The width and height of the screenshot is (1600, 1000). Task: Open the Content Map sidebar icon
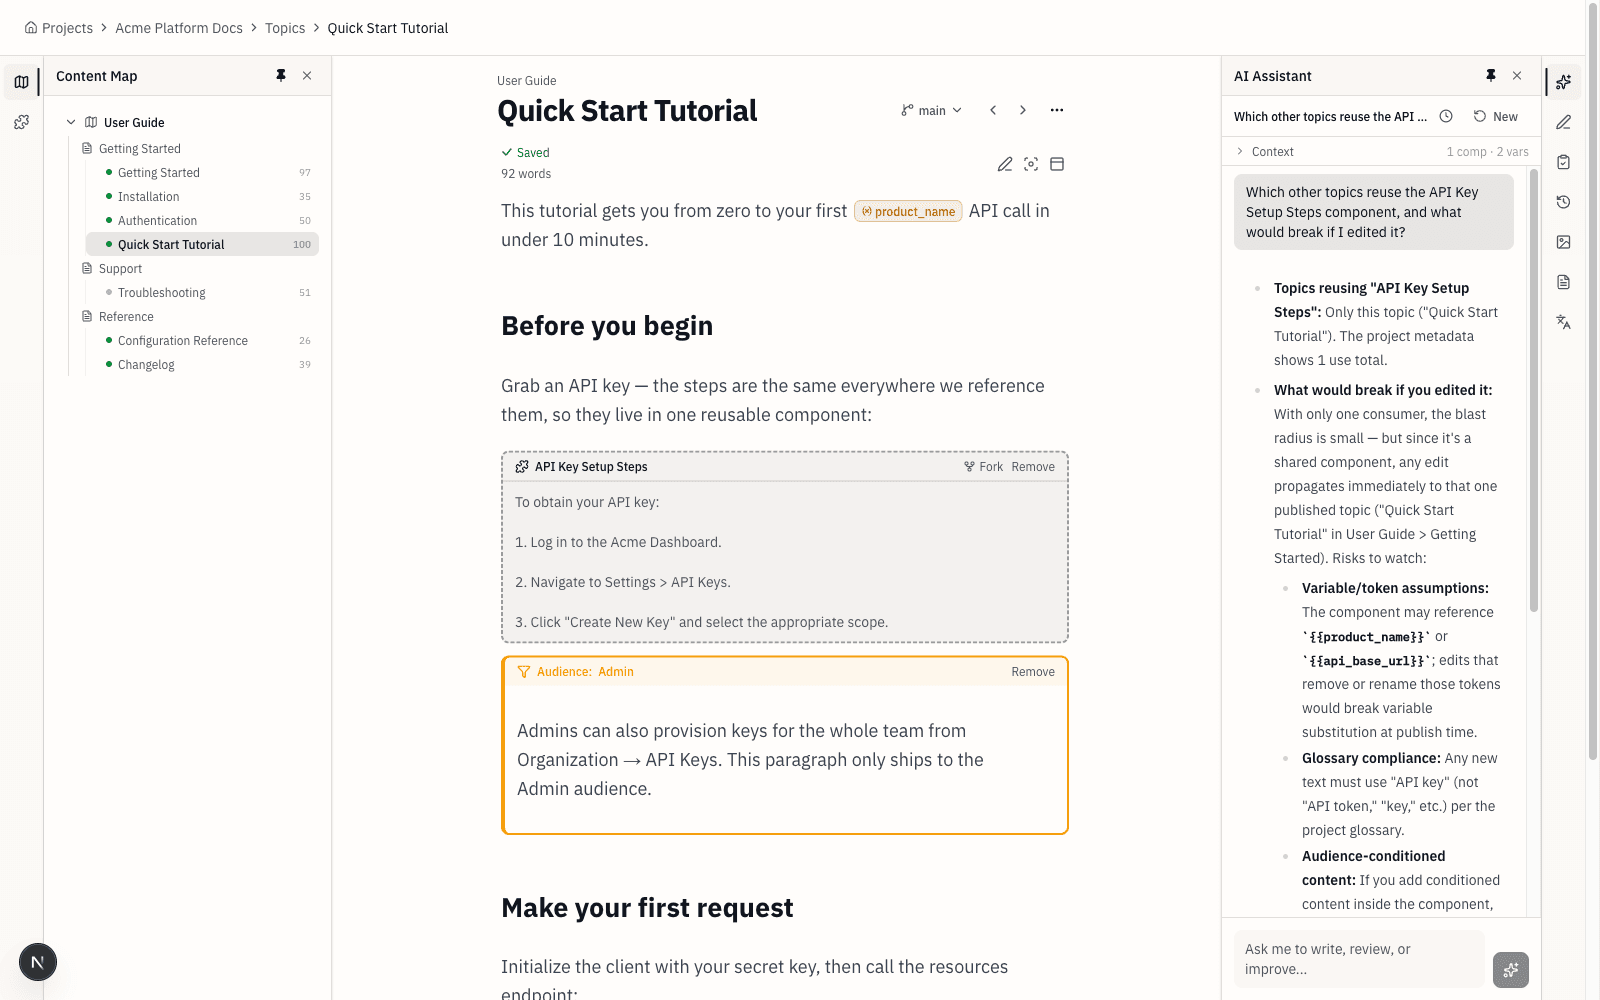pos(21,82)
